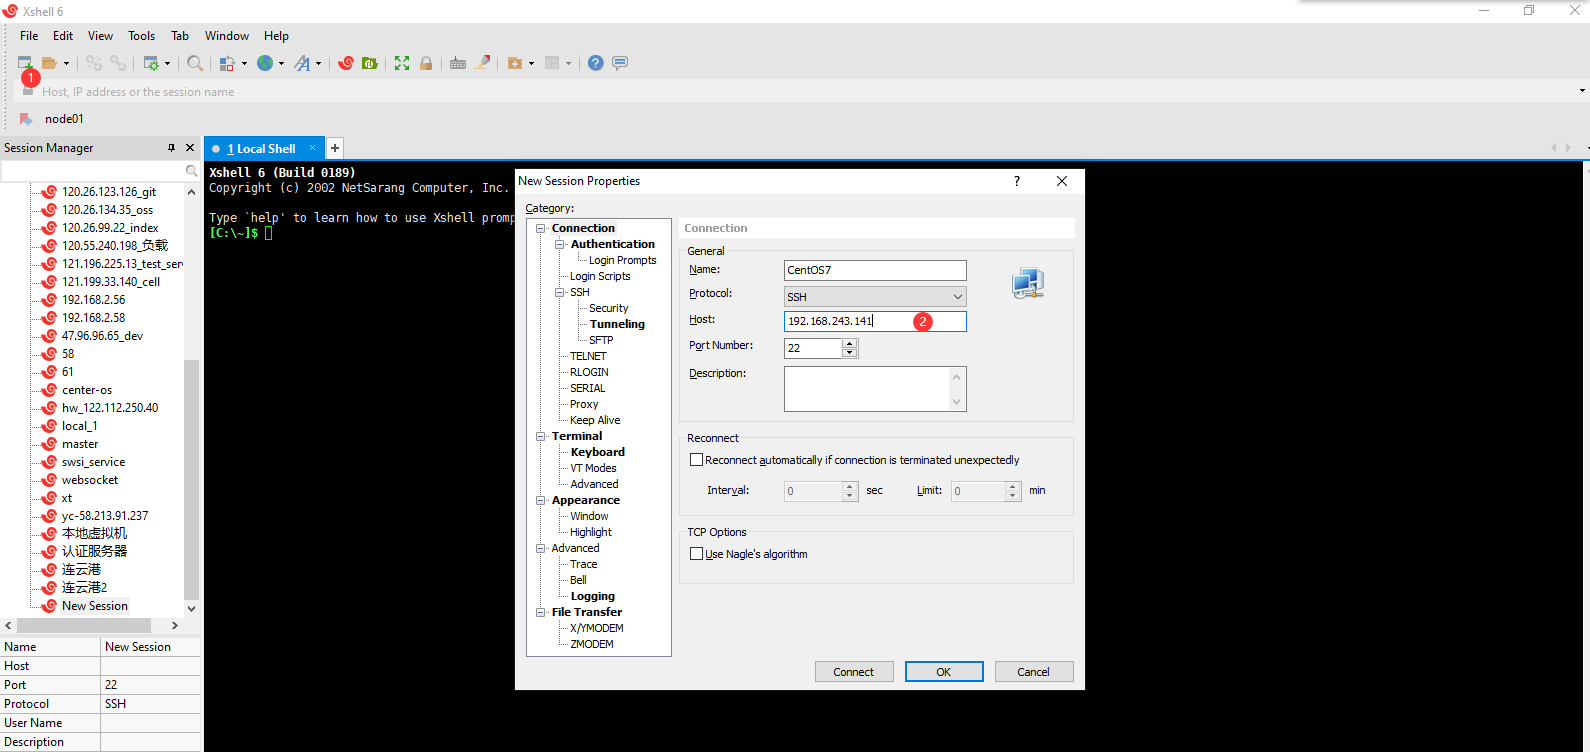Click the dialog question mark help button
This screenshot has height=752, width=1590.
tap(1017, 181)
